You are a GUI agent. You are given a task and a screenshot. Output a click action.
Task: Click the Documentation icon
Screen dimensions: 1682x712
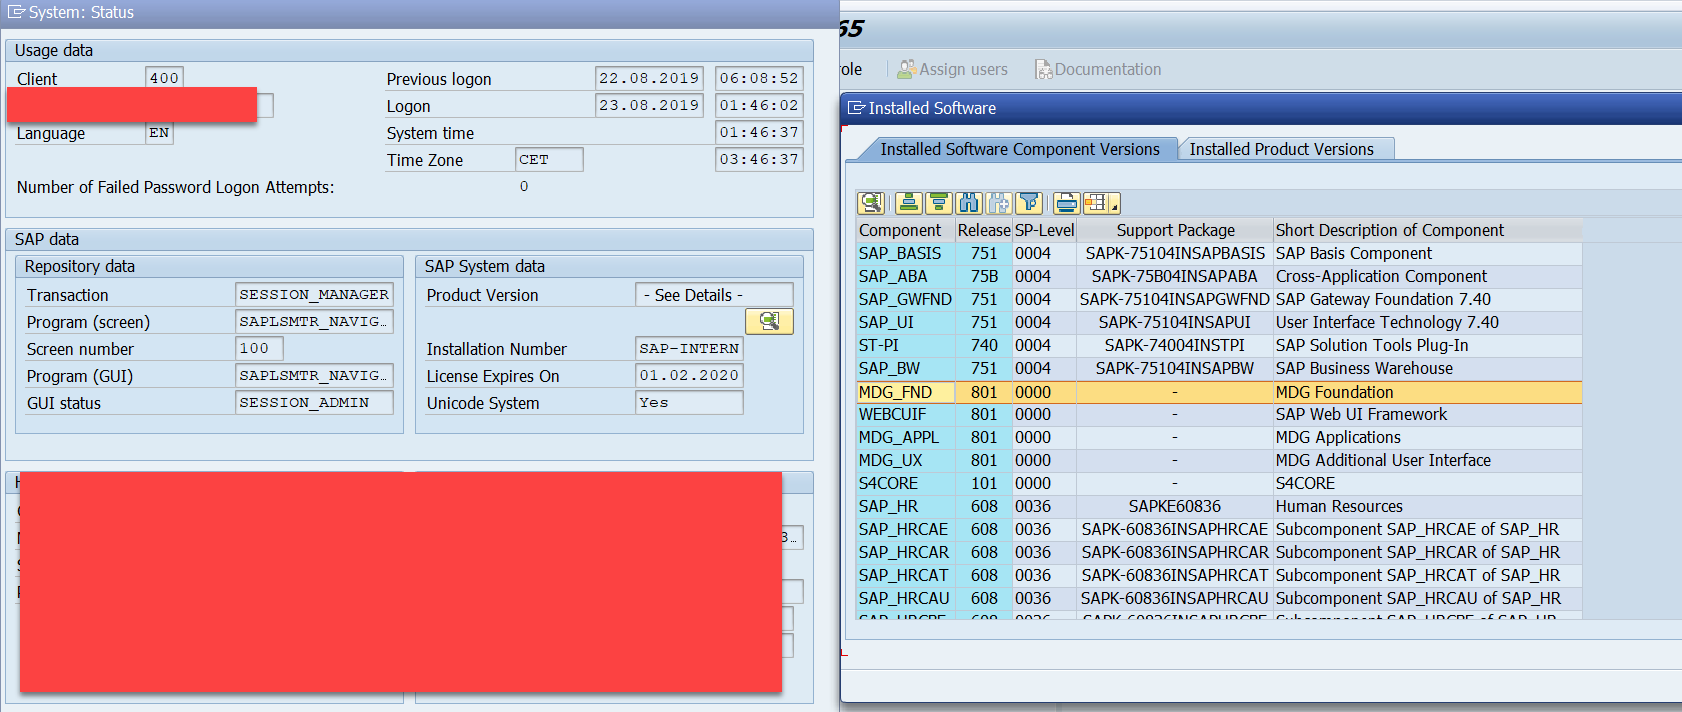(1043, 69)
